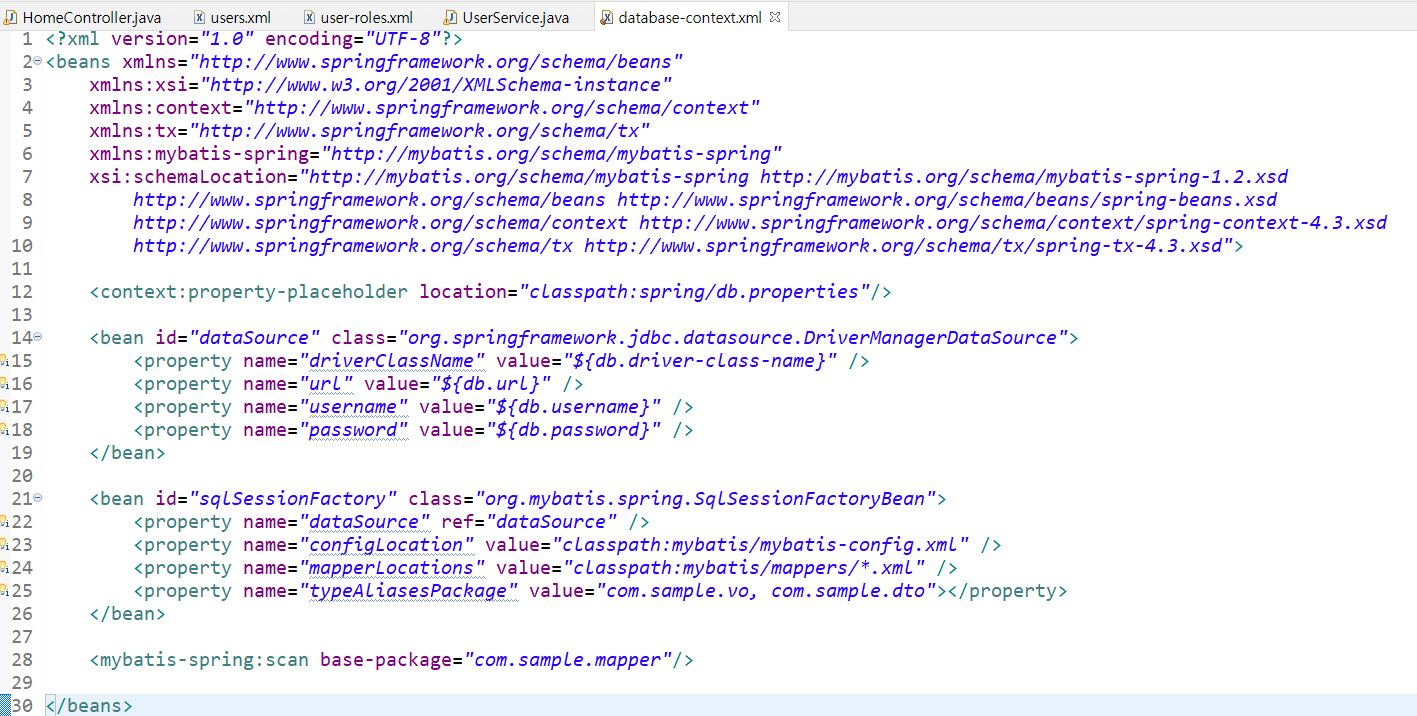Screen dimensions: 1417x716
Task: Click the warning marker on line 24
Action: pyautogui.click(x=4, y=568)
